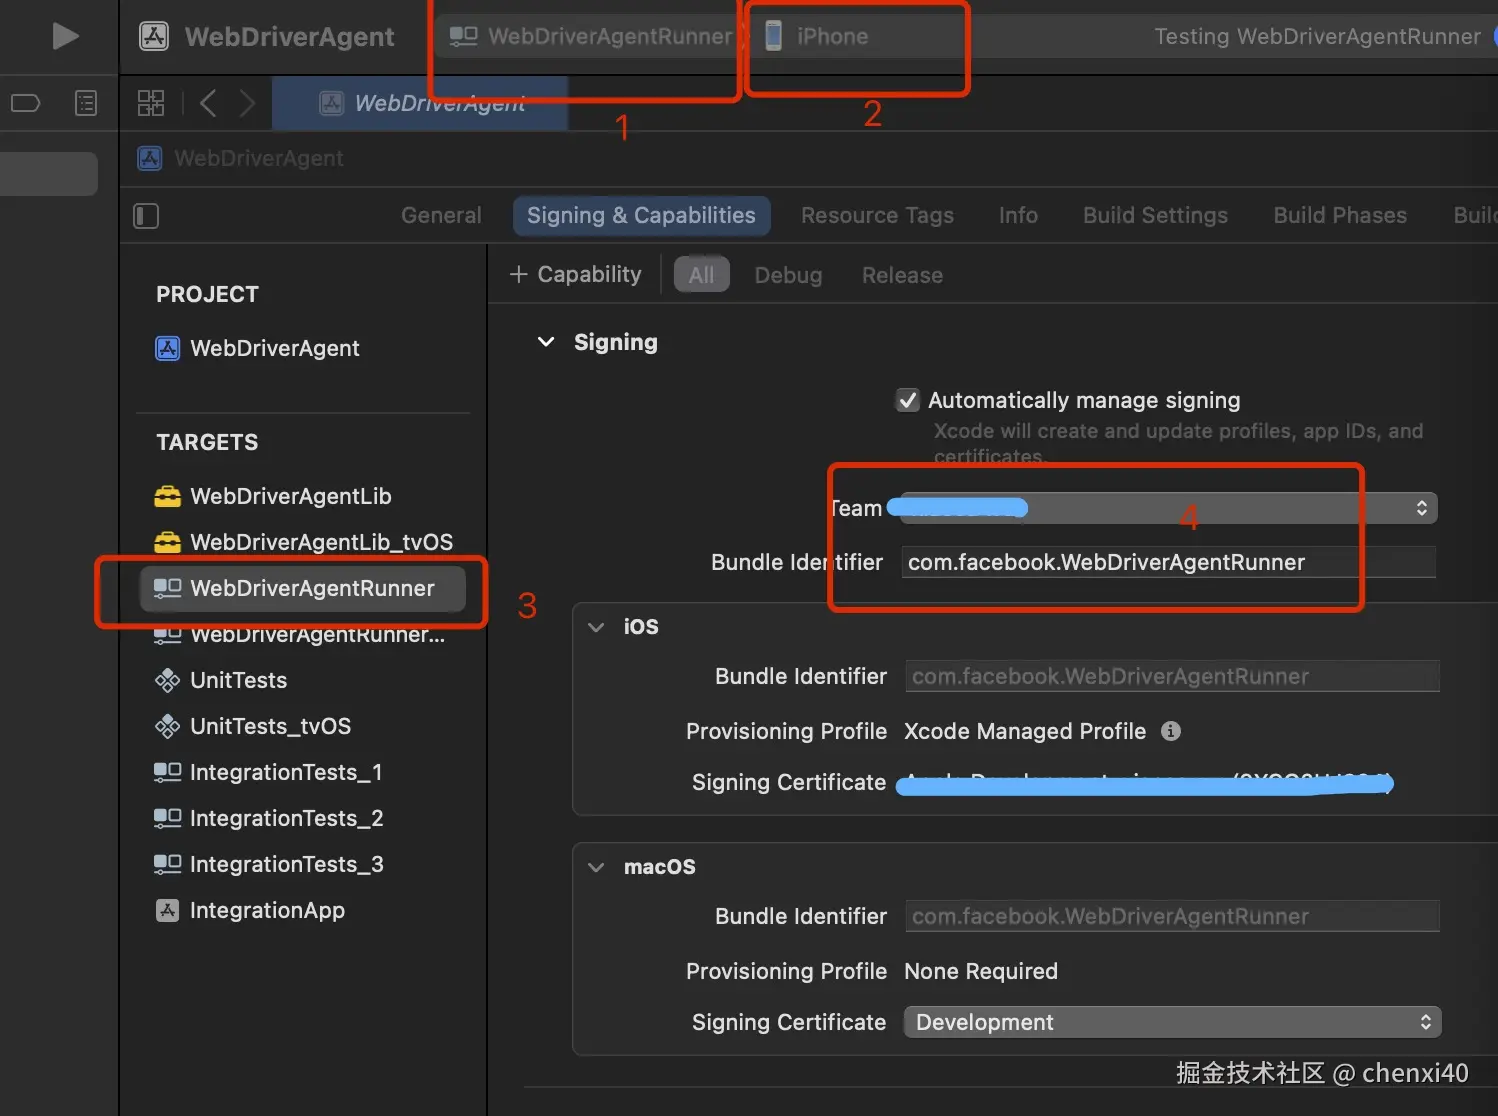Select the All configuration filter

pyautogui.click(x=701, y=275)
